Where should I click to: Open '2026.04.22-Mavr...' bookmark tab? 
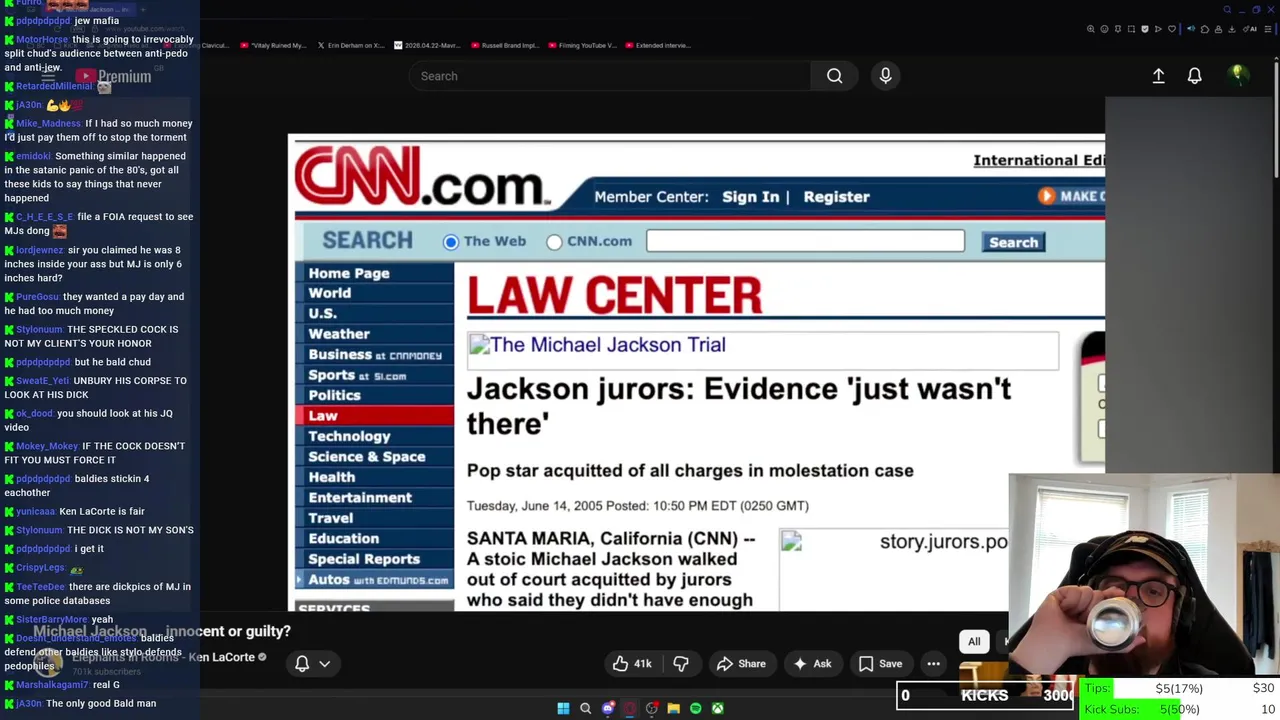(426, 45)
